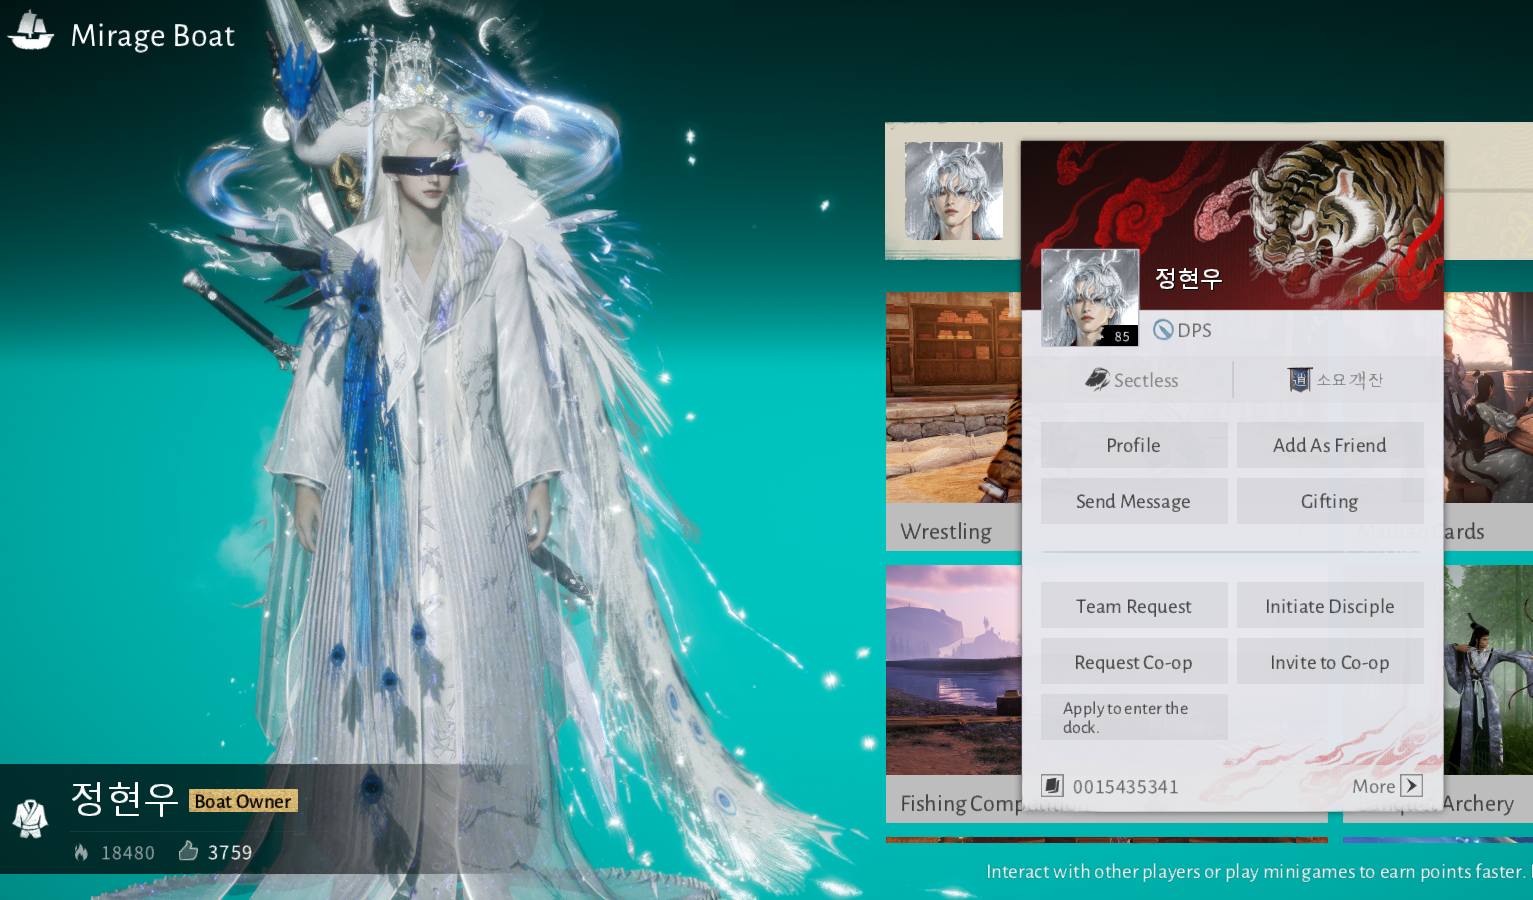Click the flame popularity icon
Viewport: 1533px width, 900px height.
tap(81, 852)
